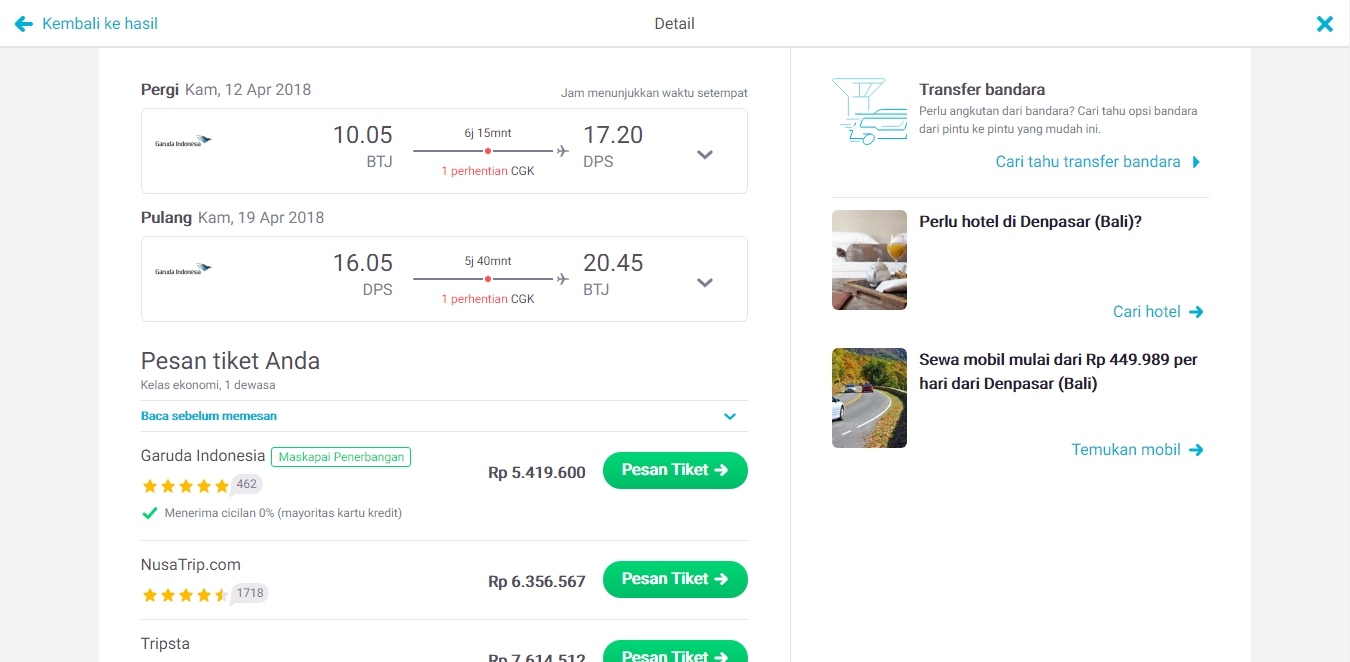Click the Garuda Indonesia logo on departure flight

coord(183,142)
